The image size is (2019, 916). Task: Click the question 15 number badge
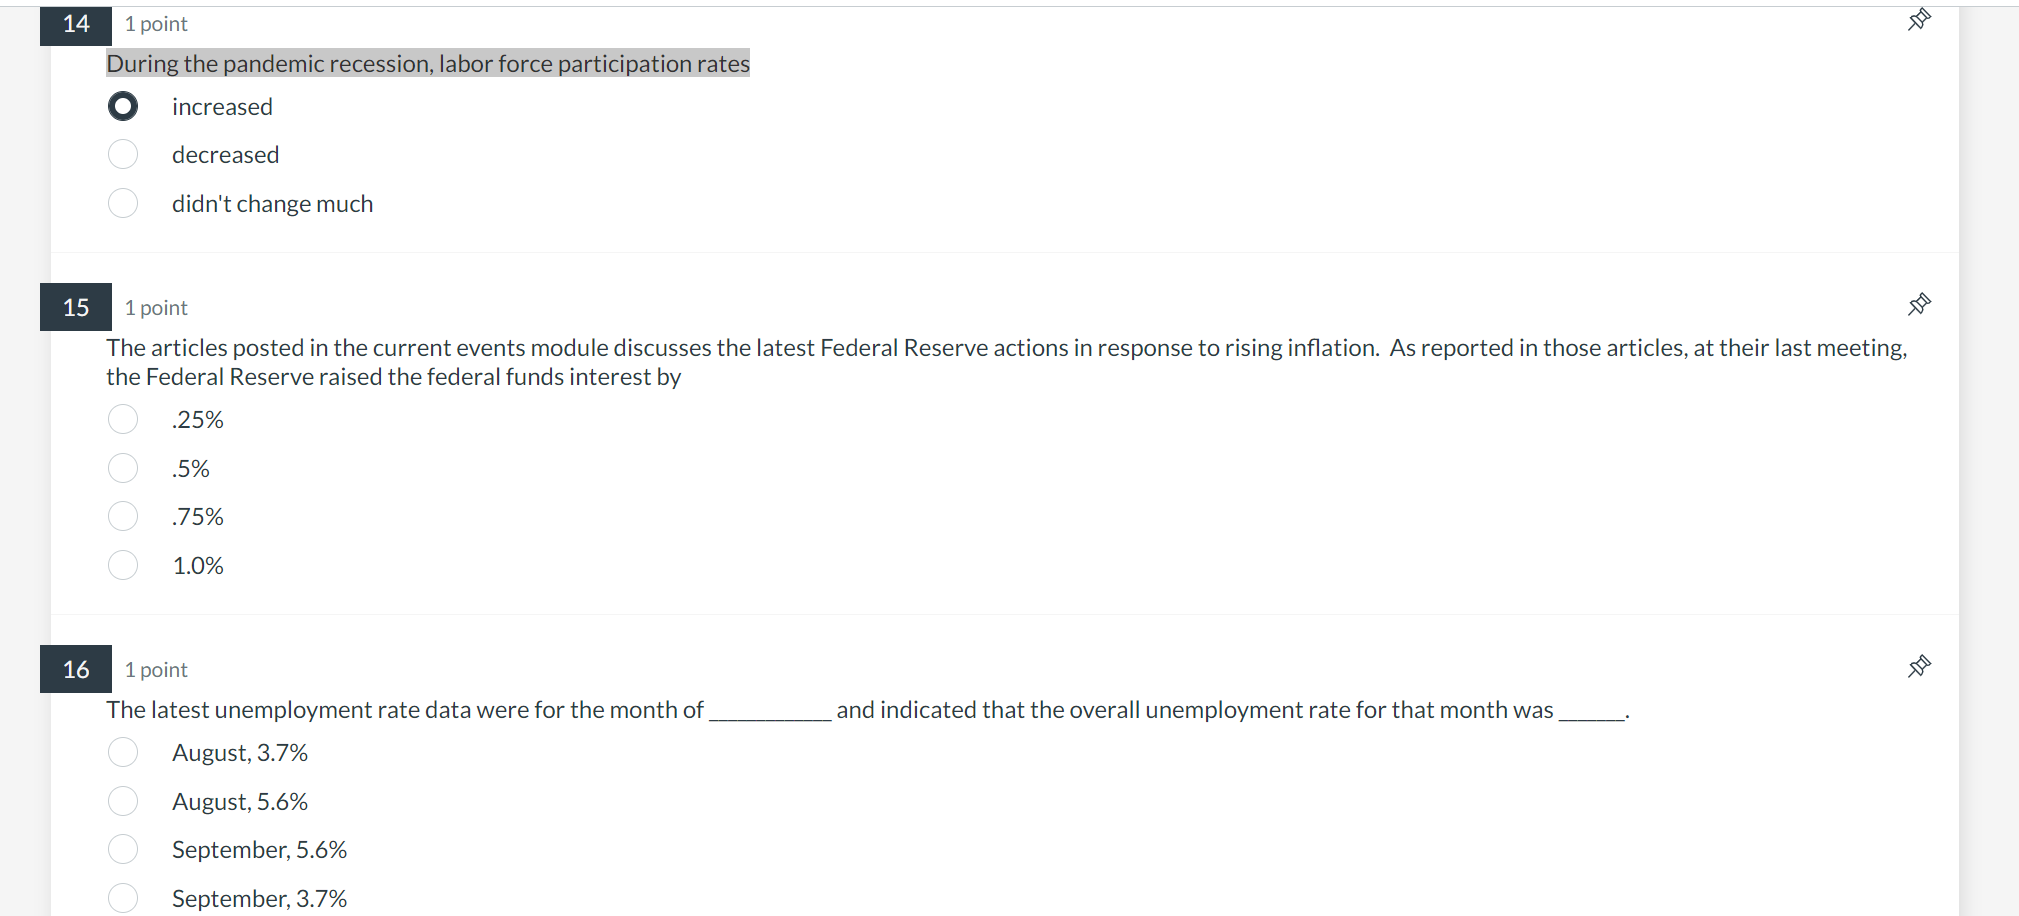[x=75, y=307]
